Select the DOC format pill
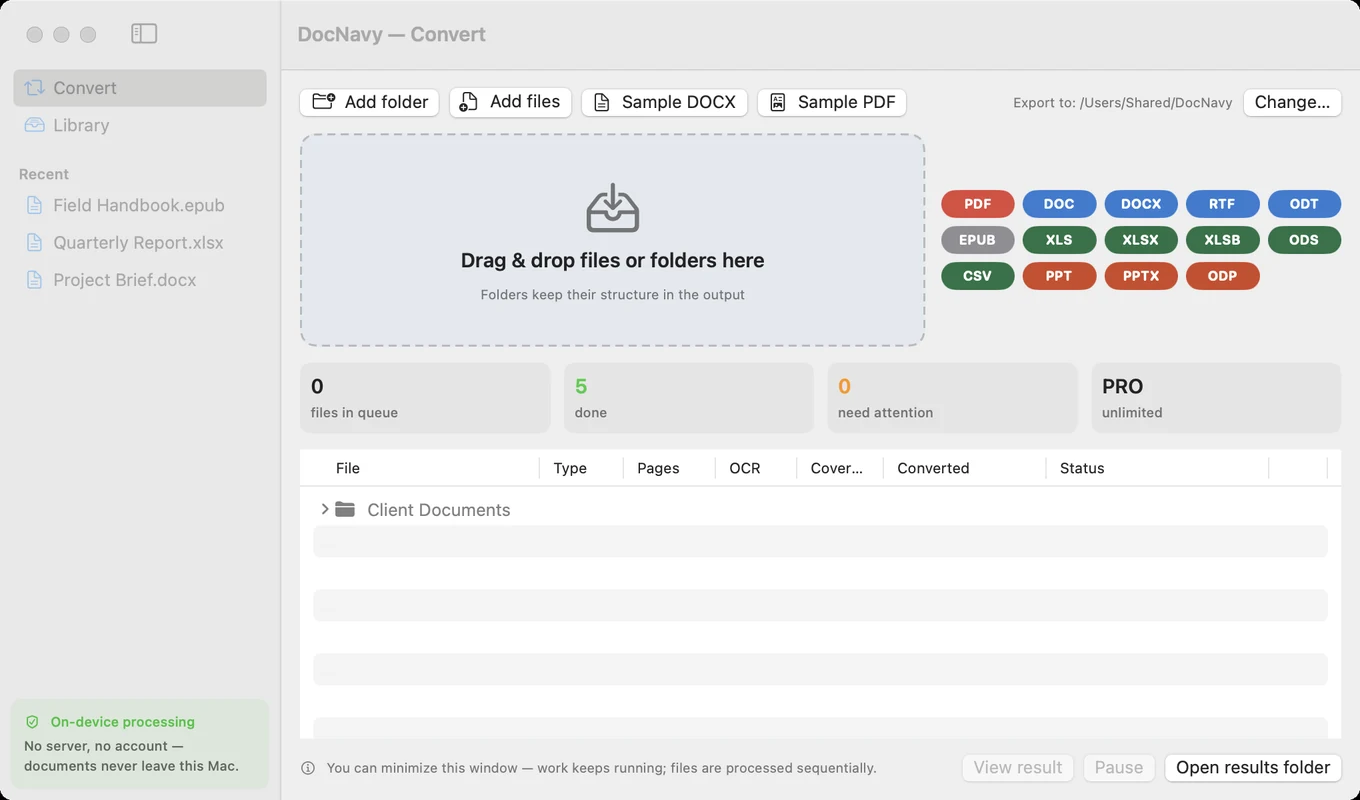This screenshot has width=1360, height=800. point(1059,204)
